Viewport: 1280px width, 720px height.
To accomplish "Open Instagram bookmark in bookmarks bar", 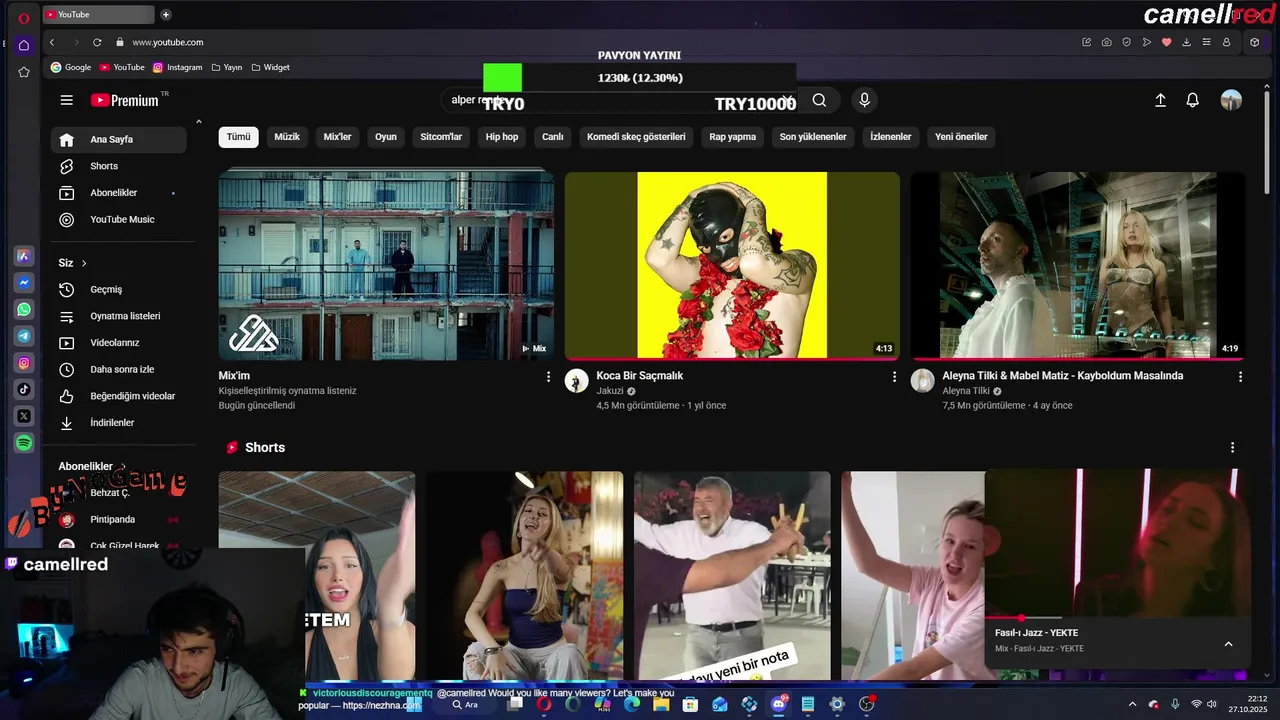I will pos(178,67).
